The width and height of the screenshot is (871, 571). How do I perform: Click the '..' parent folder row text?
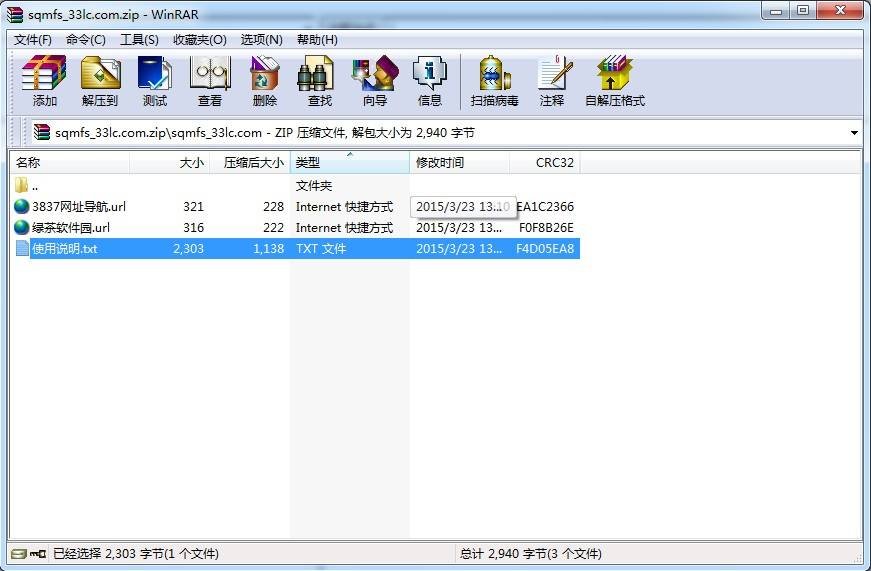35,187
